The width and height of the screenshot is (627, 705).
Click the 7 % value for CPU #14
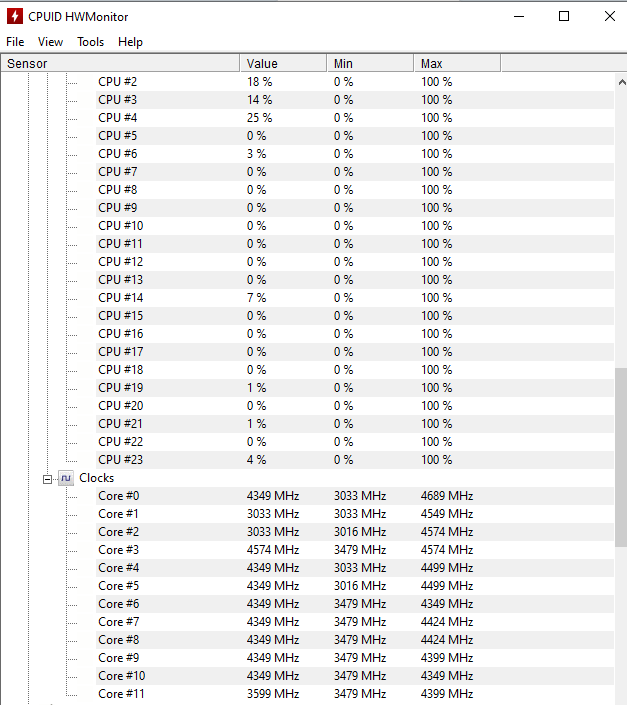tap(256, 298)
